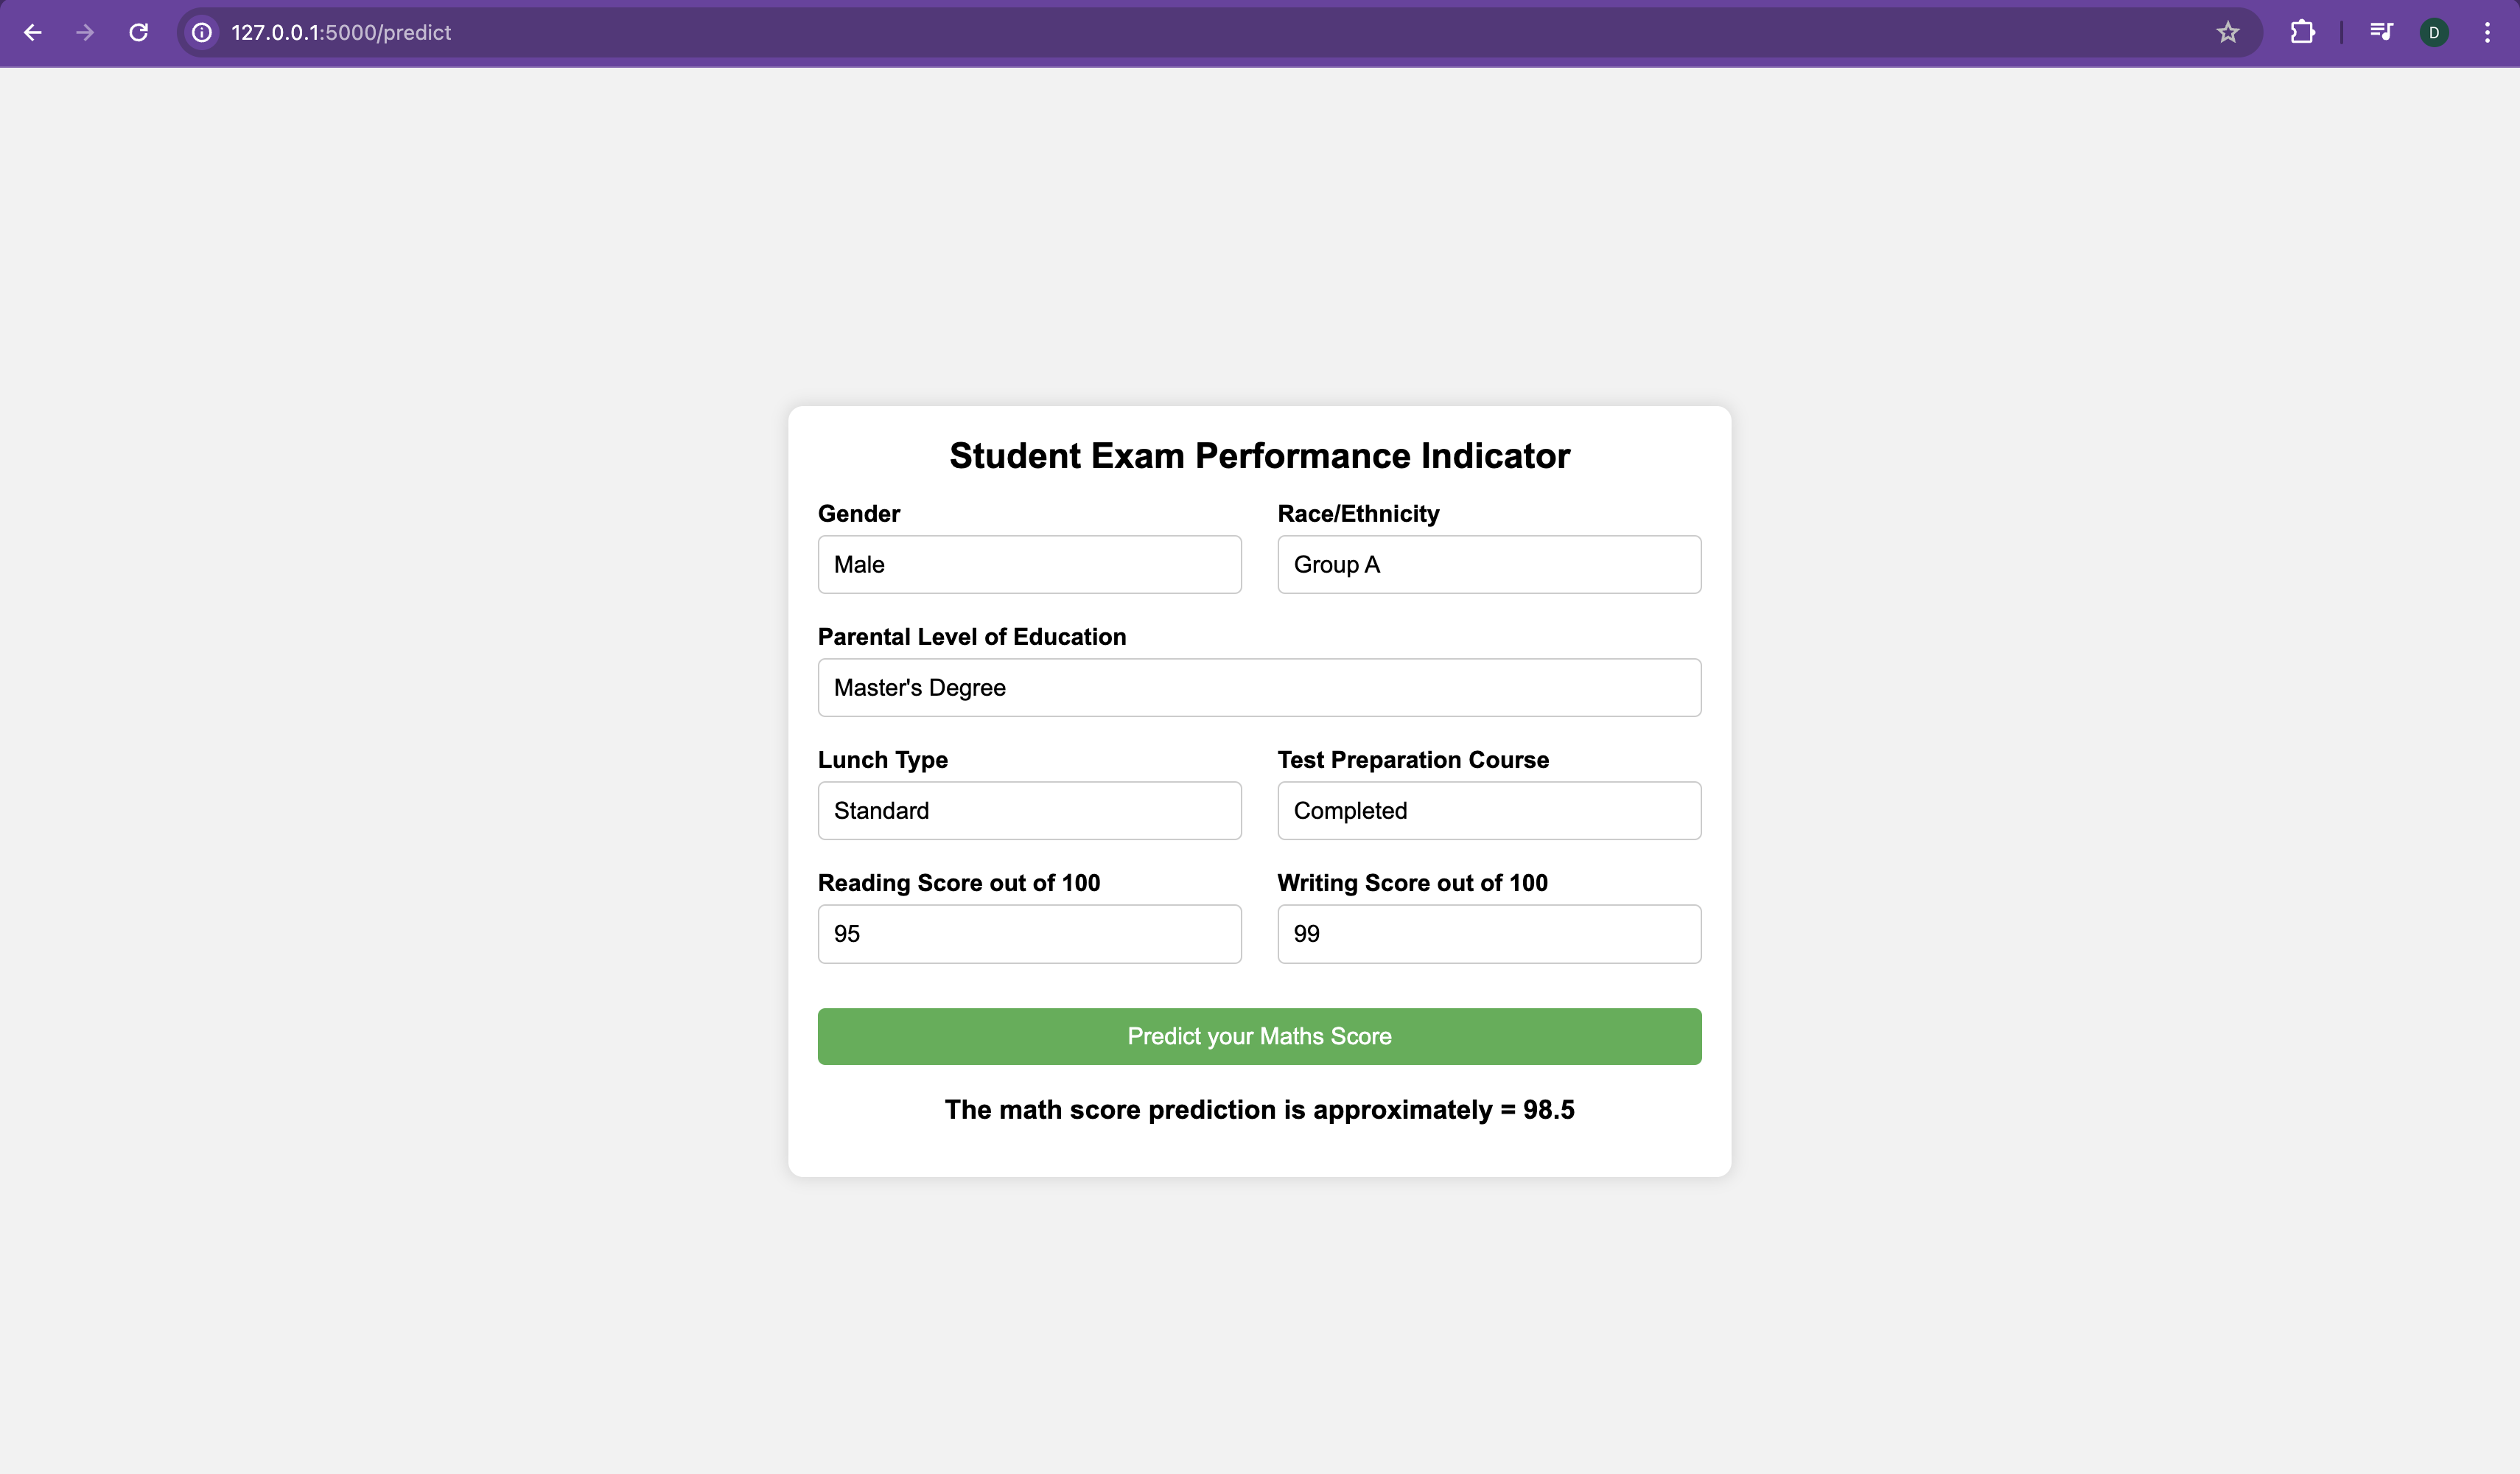View site information icon in address bar
Screen dimensions: 2520x1474
click(202, 32)
